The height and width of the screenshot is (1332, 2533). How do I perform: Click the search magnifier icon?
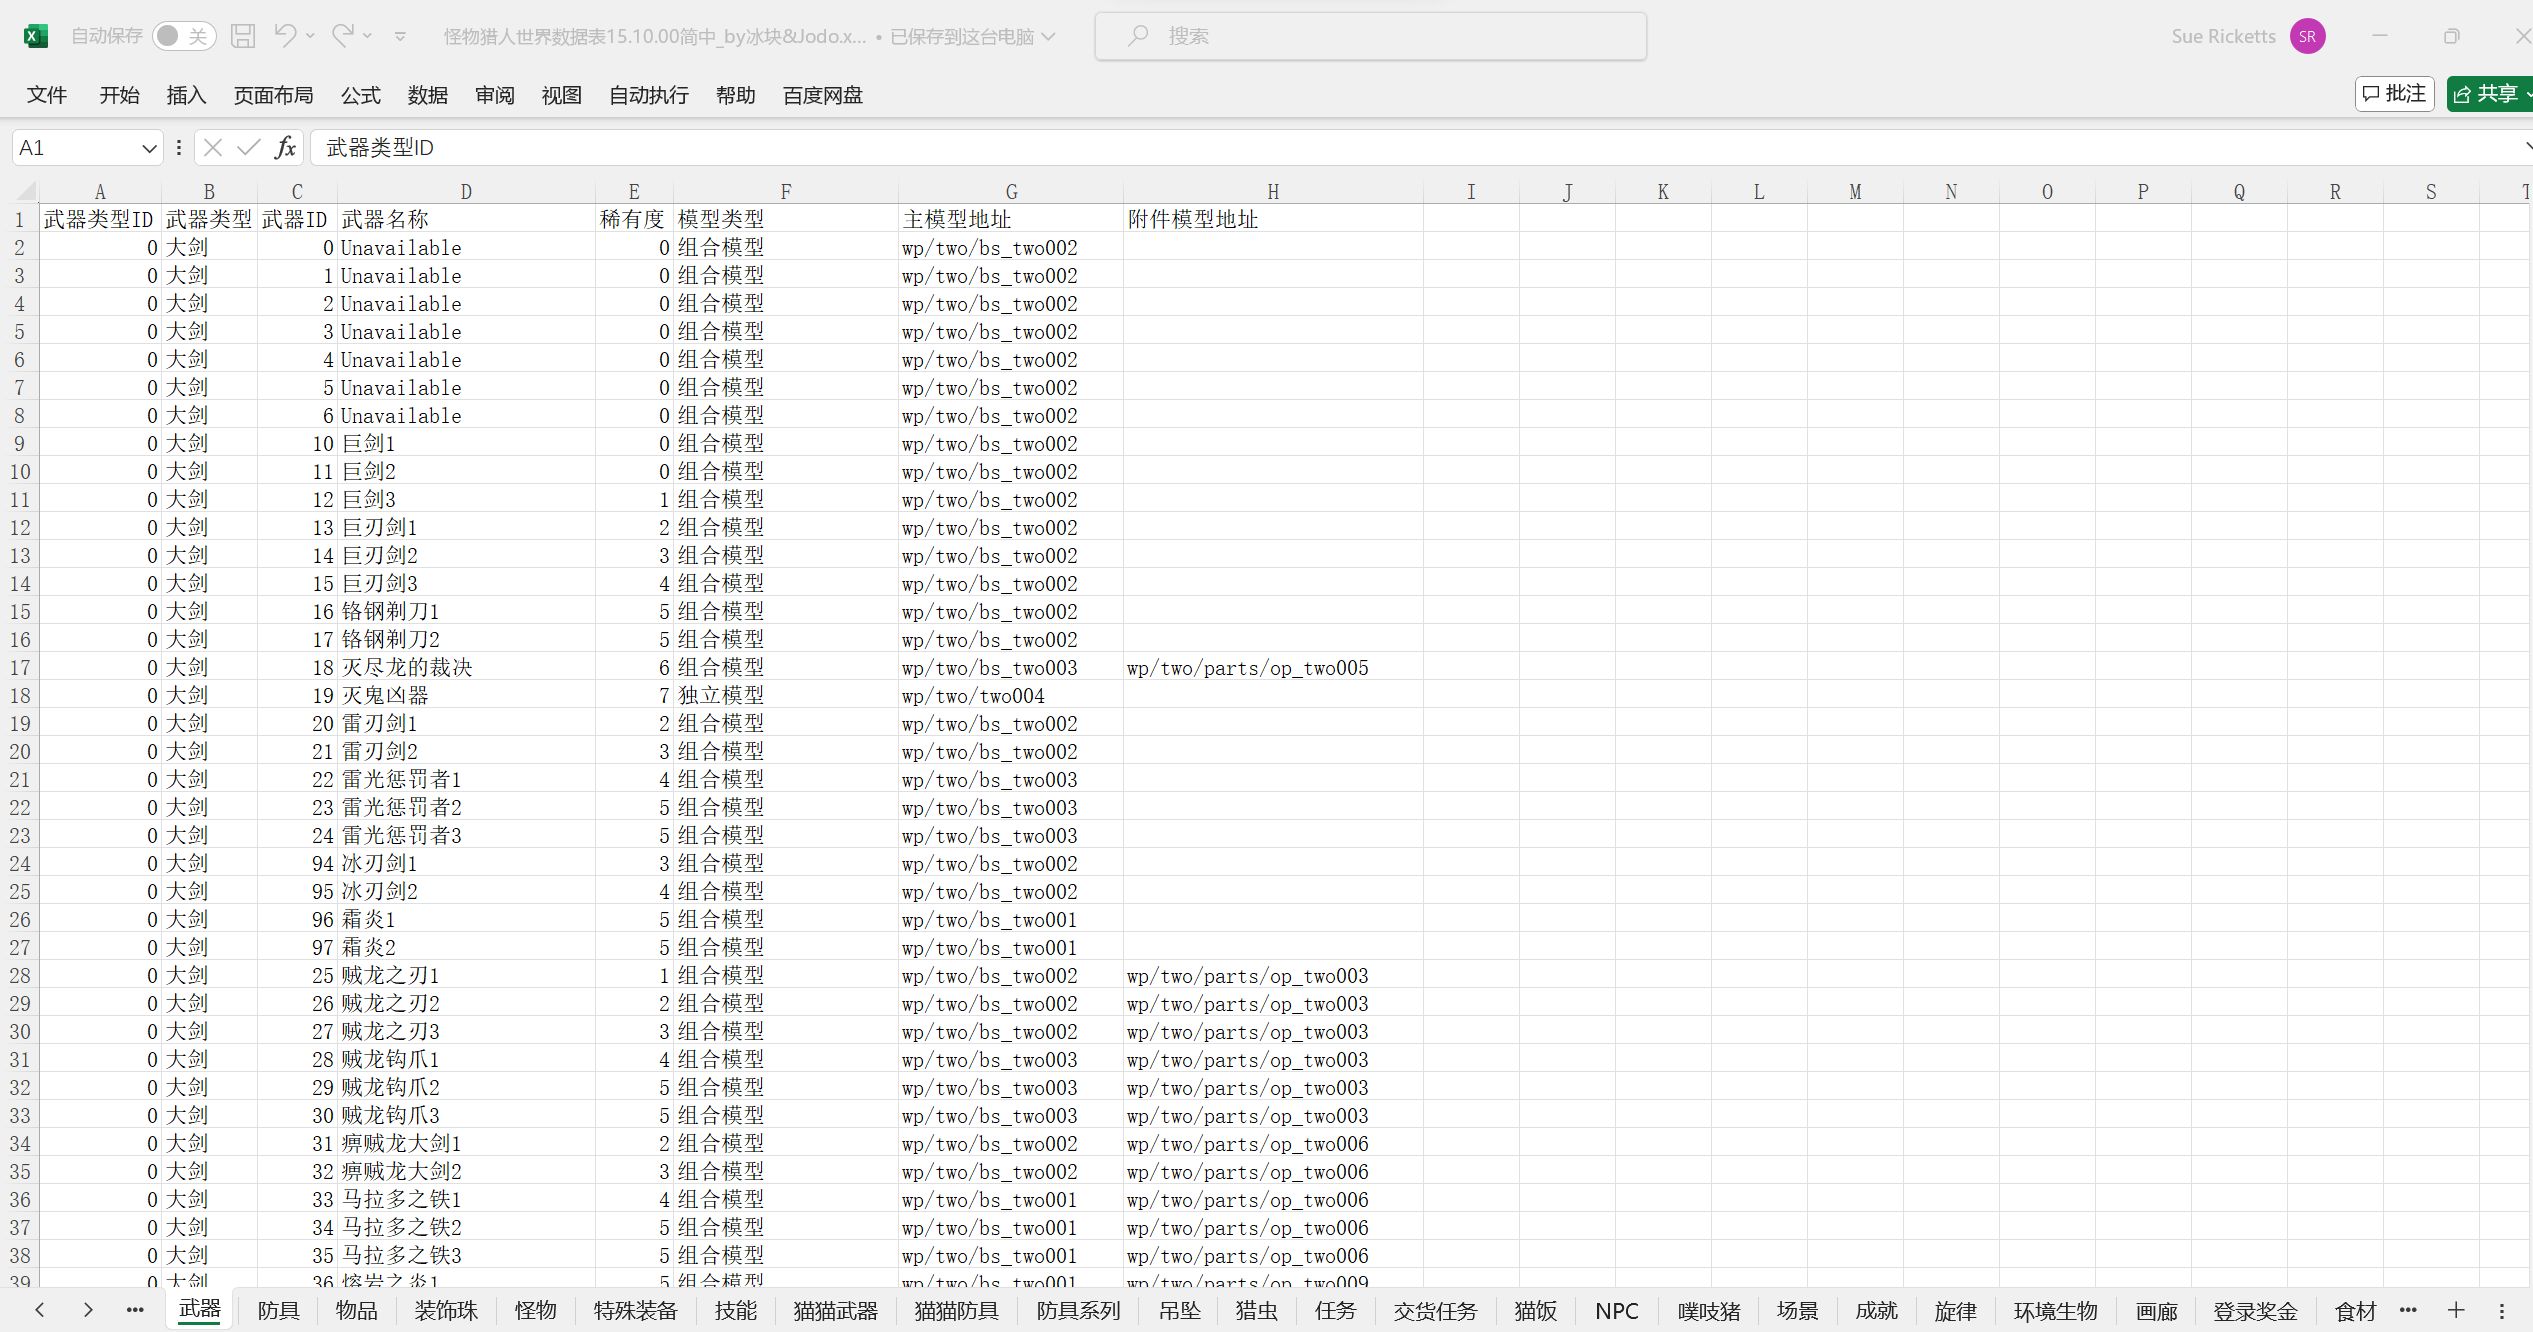point(1138,36)
